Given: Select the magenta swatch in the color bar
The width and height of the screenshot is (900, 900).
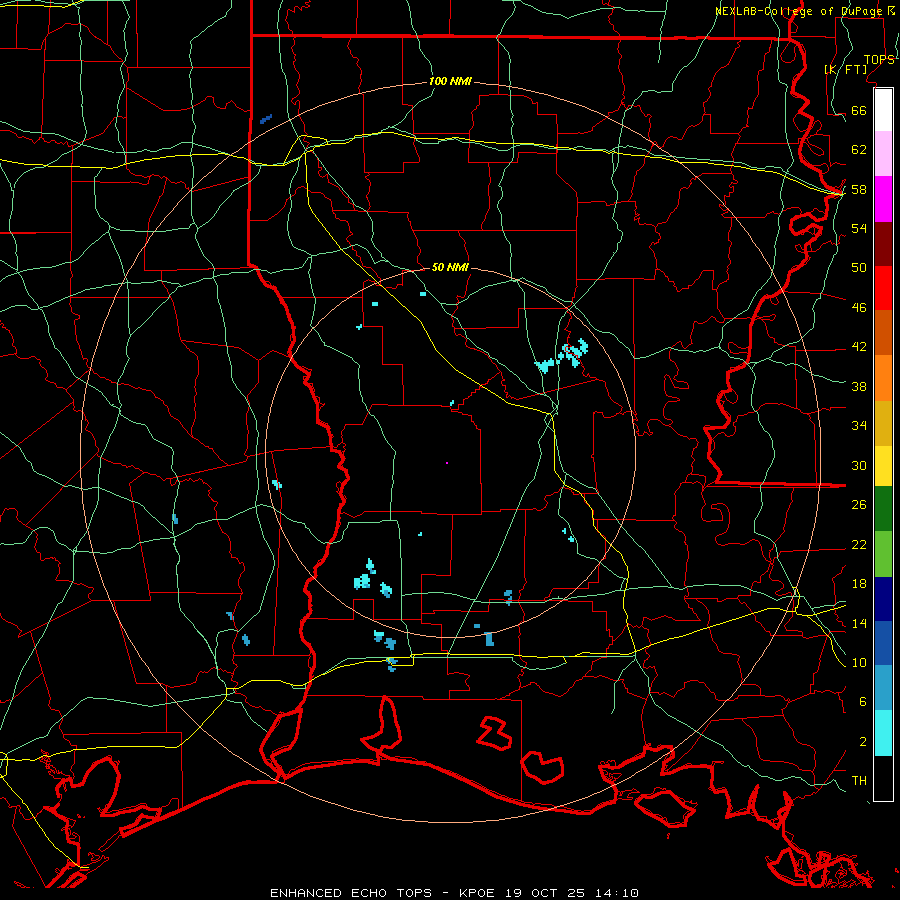Looking at the screenshot, I should tap(883, 199).
